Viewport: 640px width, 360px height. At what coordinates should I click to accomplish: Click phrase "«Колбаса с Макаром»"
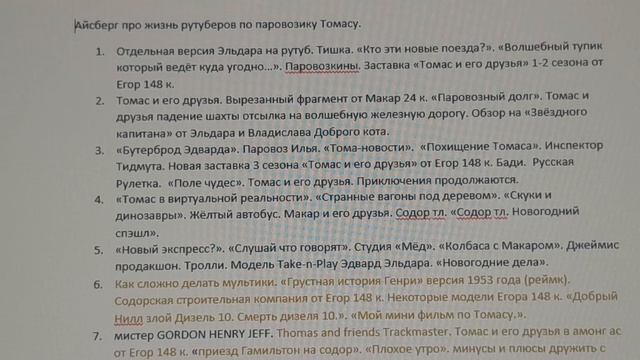[x=501, y=246]
